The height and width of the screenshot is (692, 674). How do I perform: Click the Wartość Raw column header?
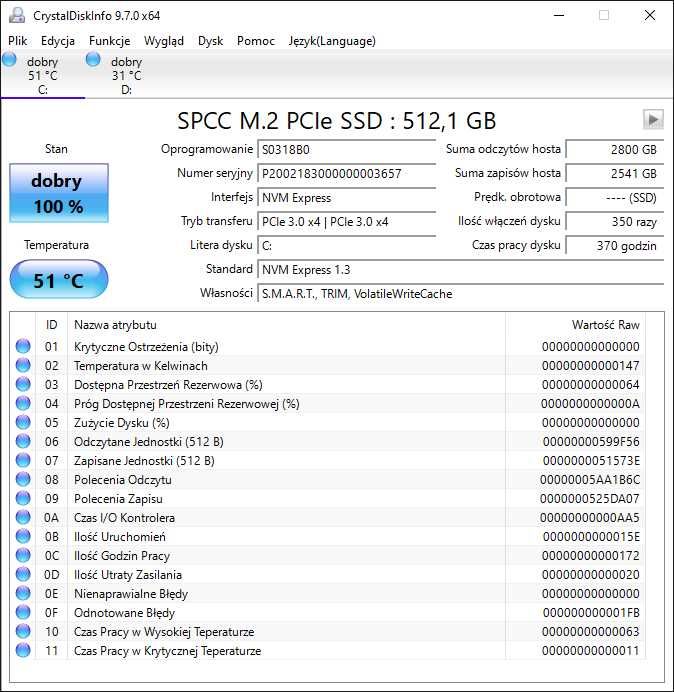(x=576, y=325)
